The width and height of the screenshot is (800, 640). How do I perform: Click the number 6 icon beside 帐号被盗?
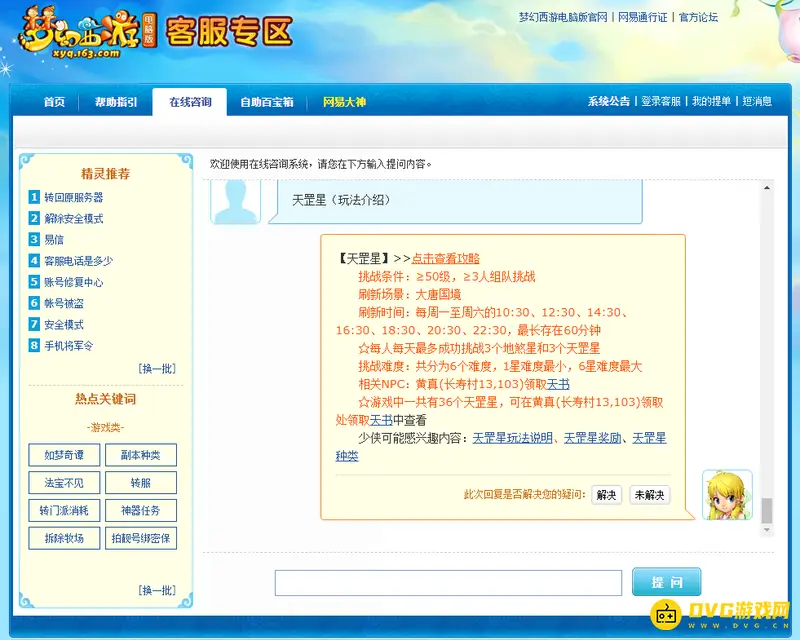click(34, 303)
